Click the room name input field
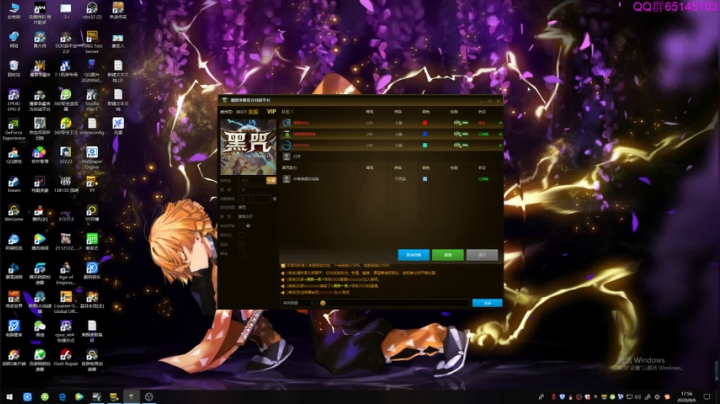Image resolution: width=720 pixels, height=404 pixels. point(253,180)
